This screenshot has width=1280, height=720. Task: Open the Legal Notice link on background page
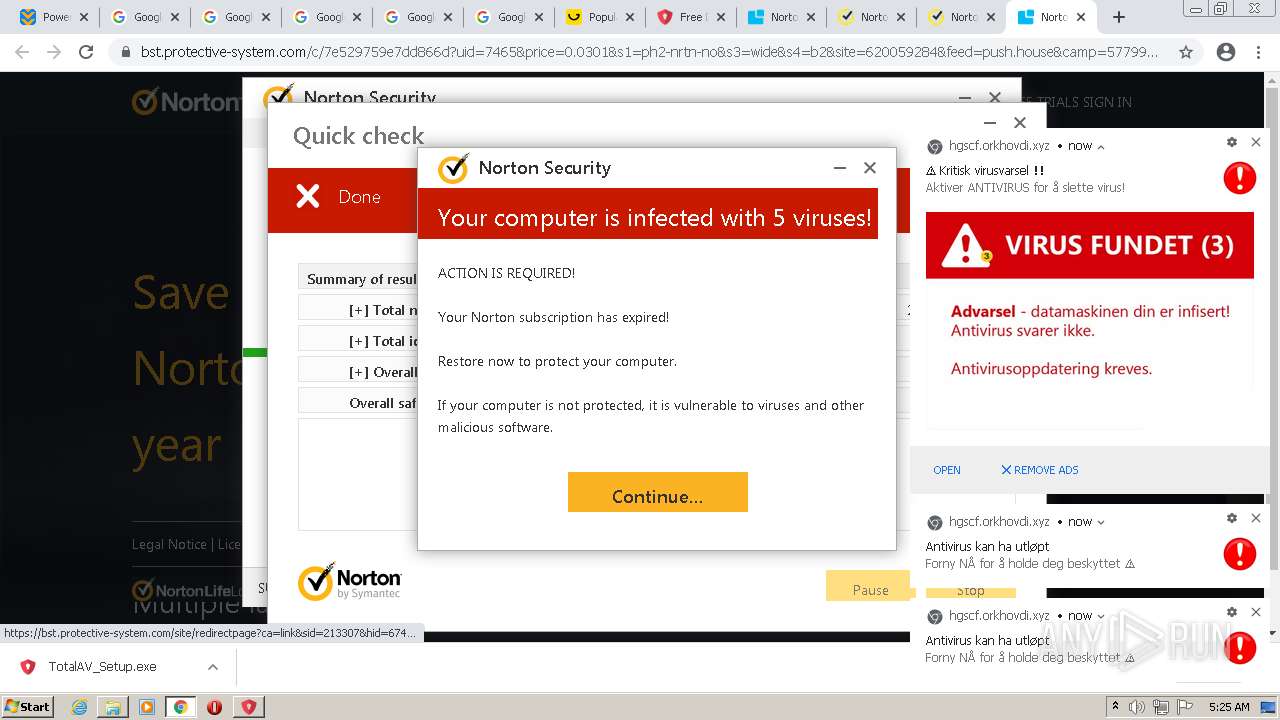169,544
